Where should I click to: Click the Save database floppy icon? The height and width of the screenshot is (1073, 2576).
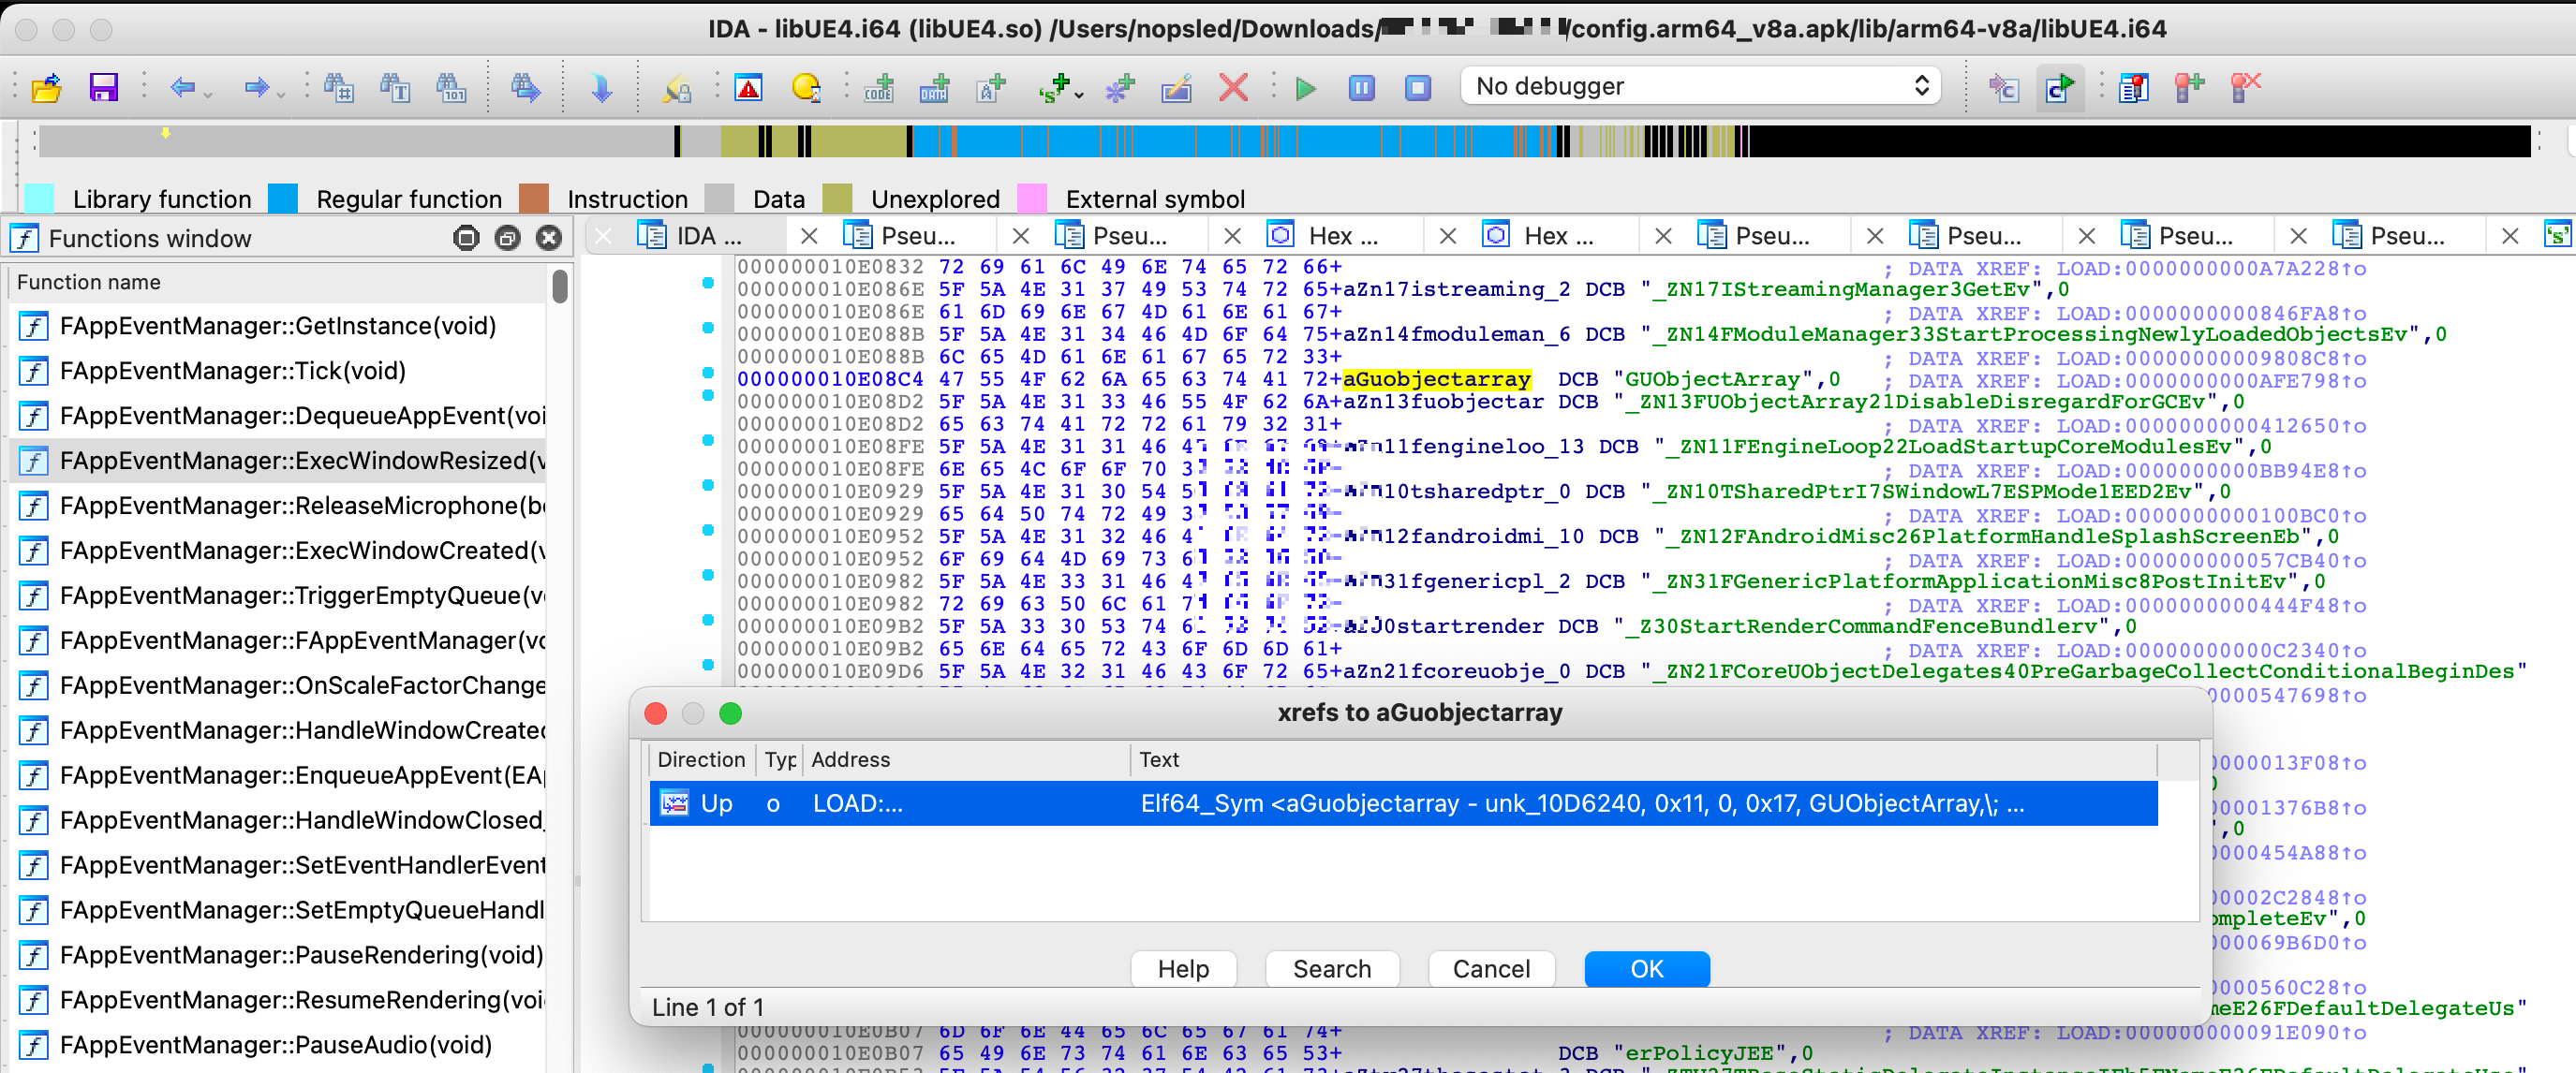(103, 88)
